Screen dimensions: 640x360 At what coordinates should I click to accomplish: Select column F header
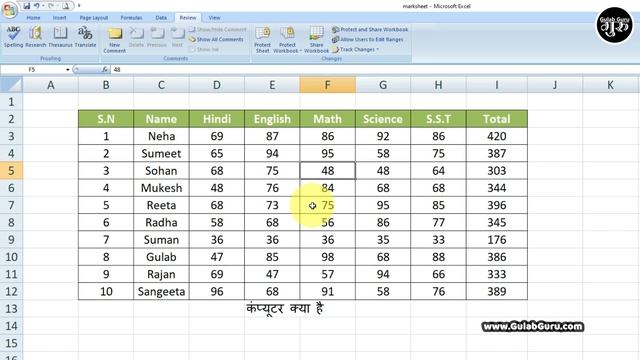pyautogui.click(x=327, y=85)
